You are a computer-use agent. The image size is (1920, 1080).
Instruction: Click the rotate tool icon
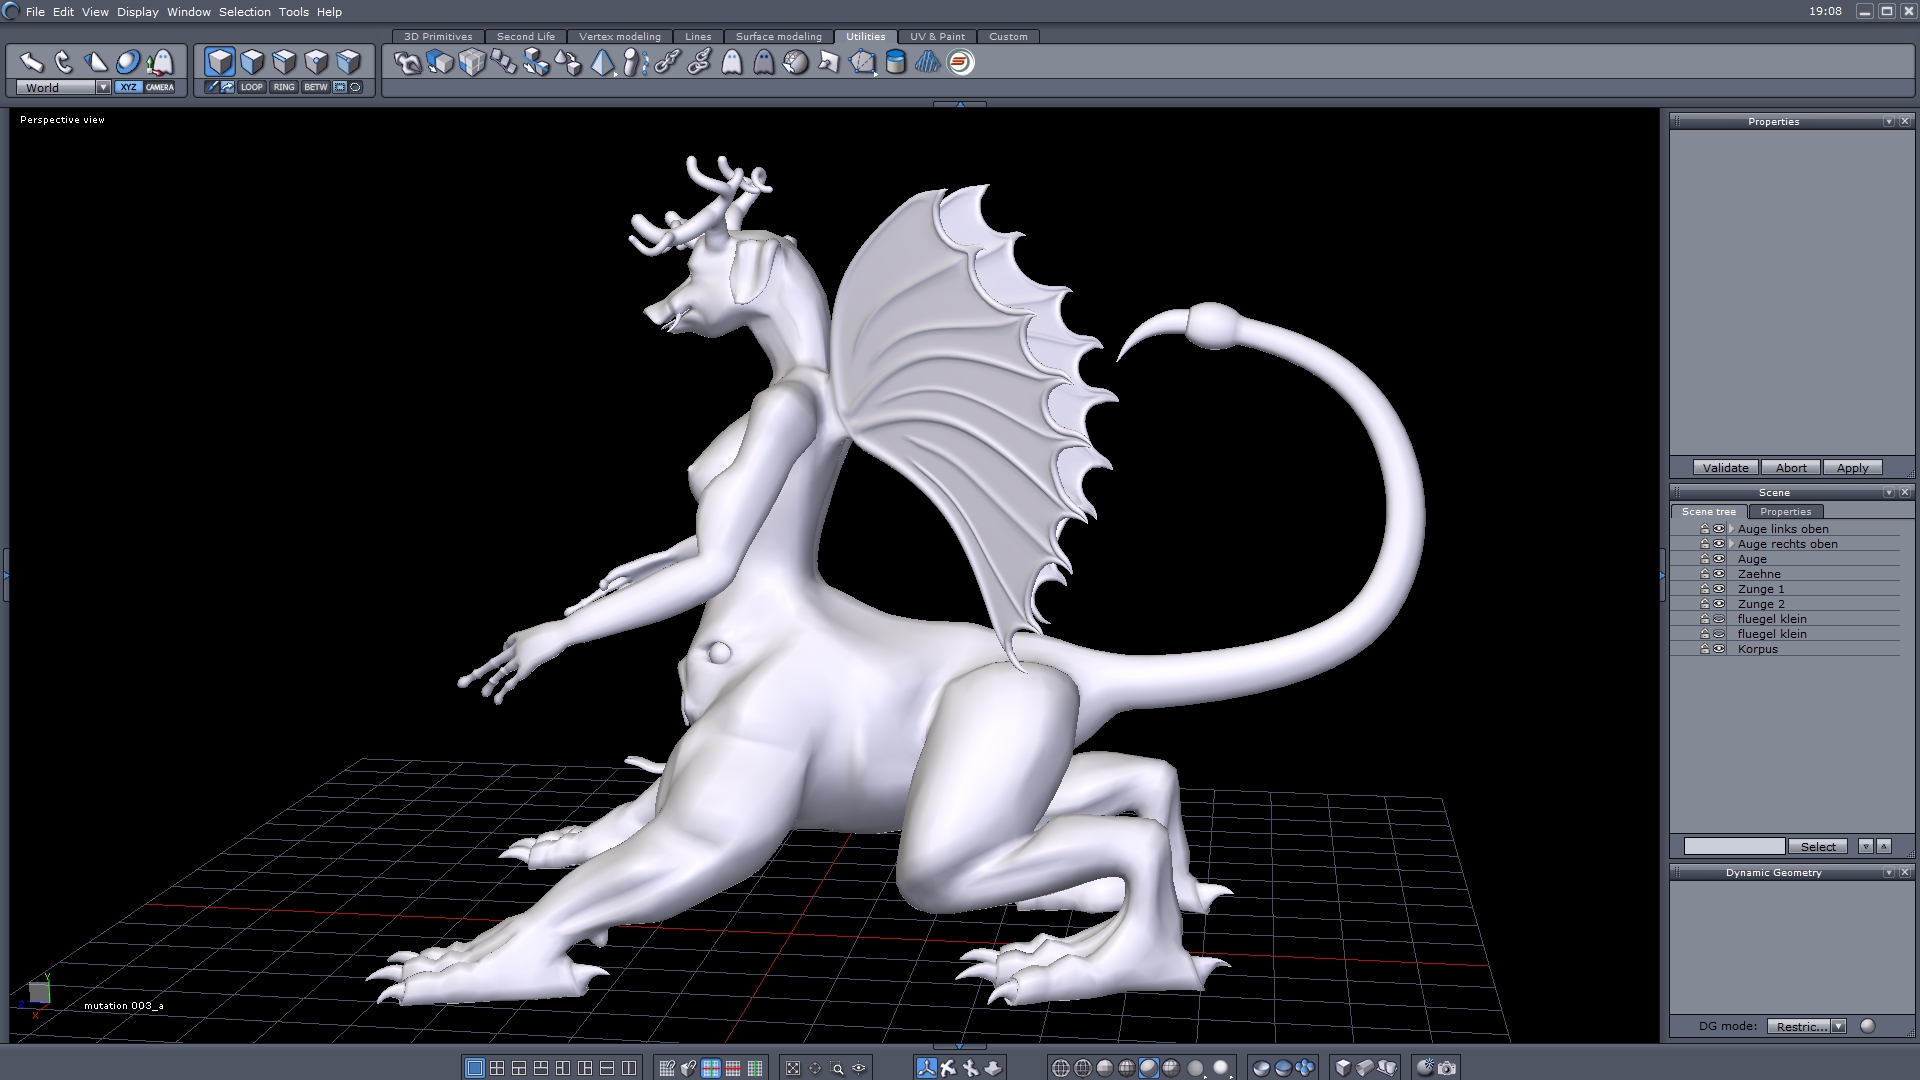[x=63, y=62]
